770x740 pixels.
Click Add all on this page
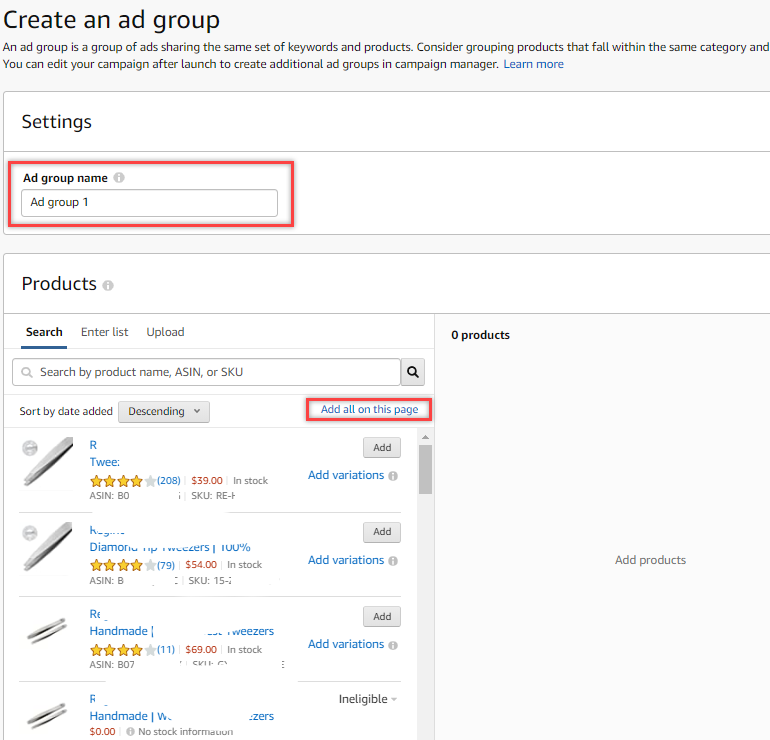coord(369,410)
